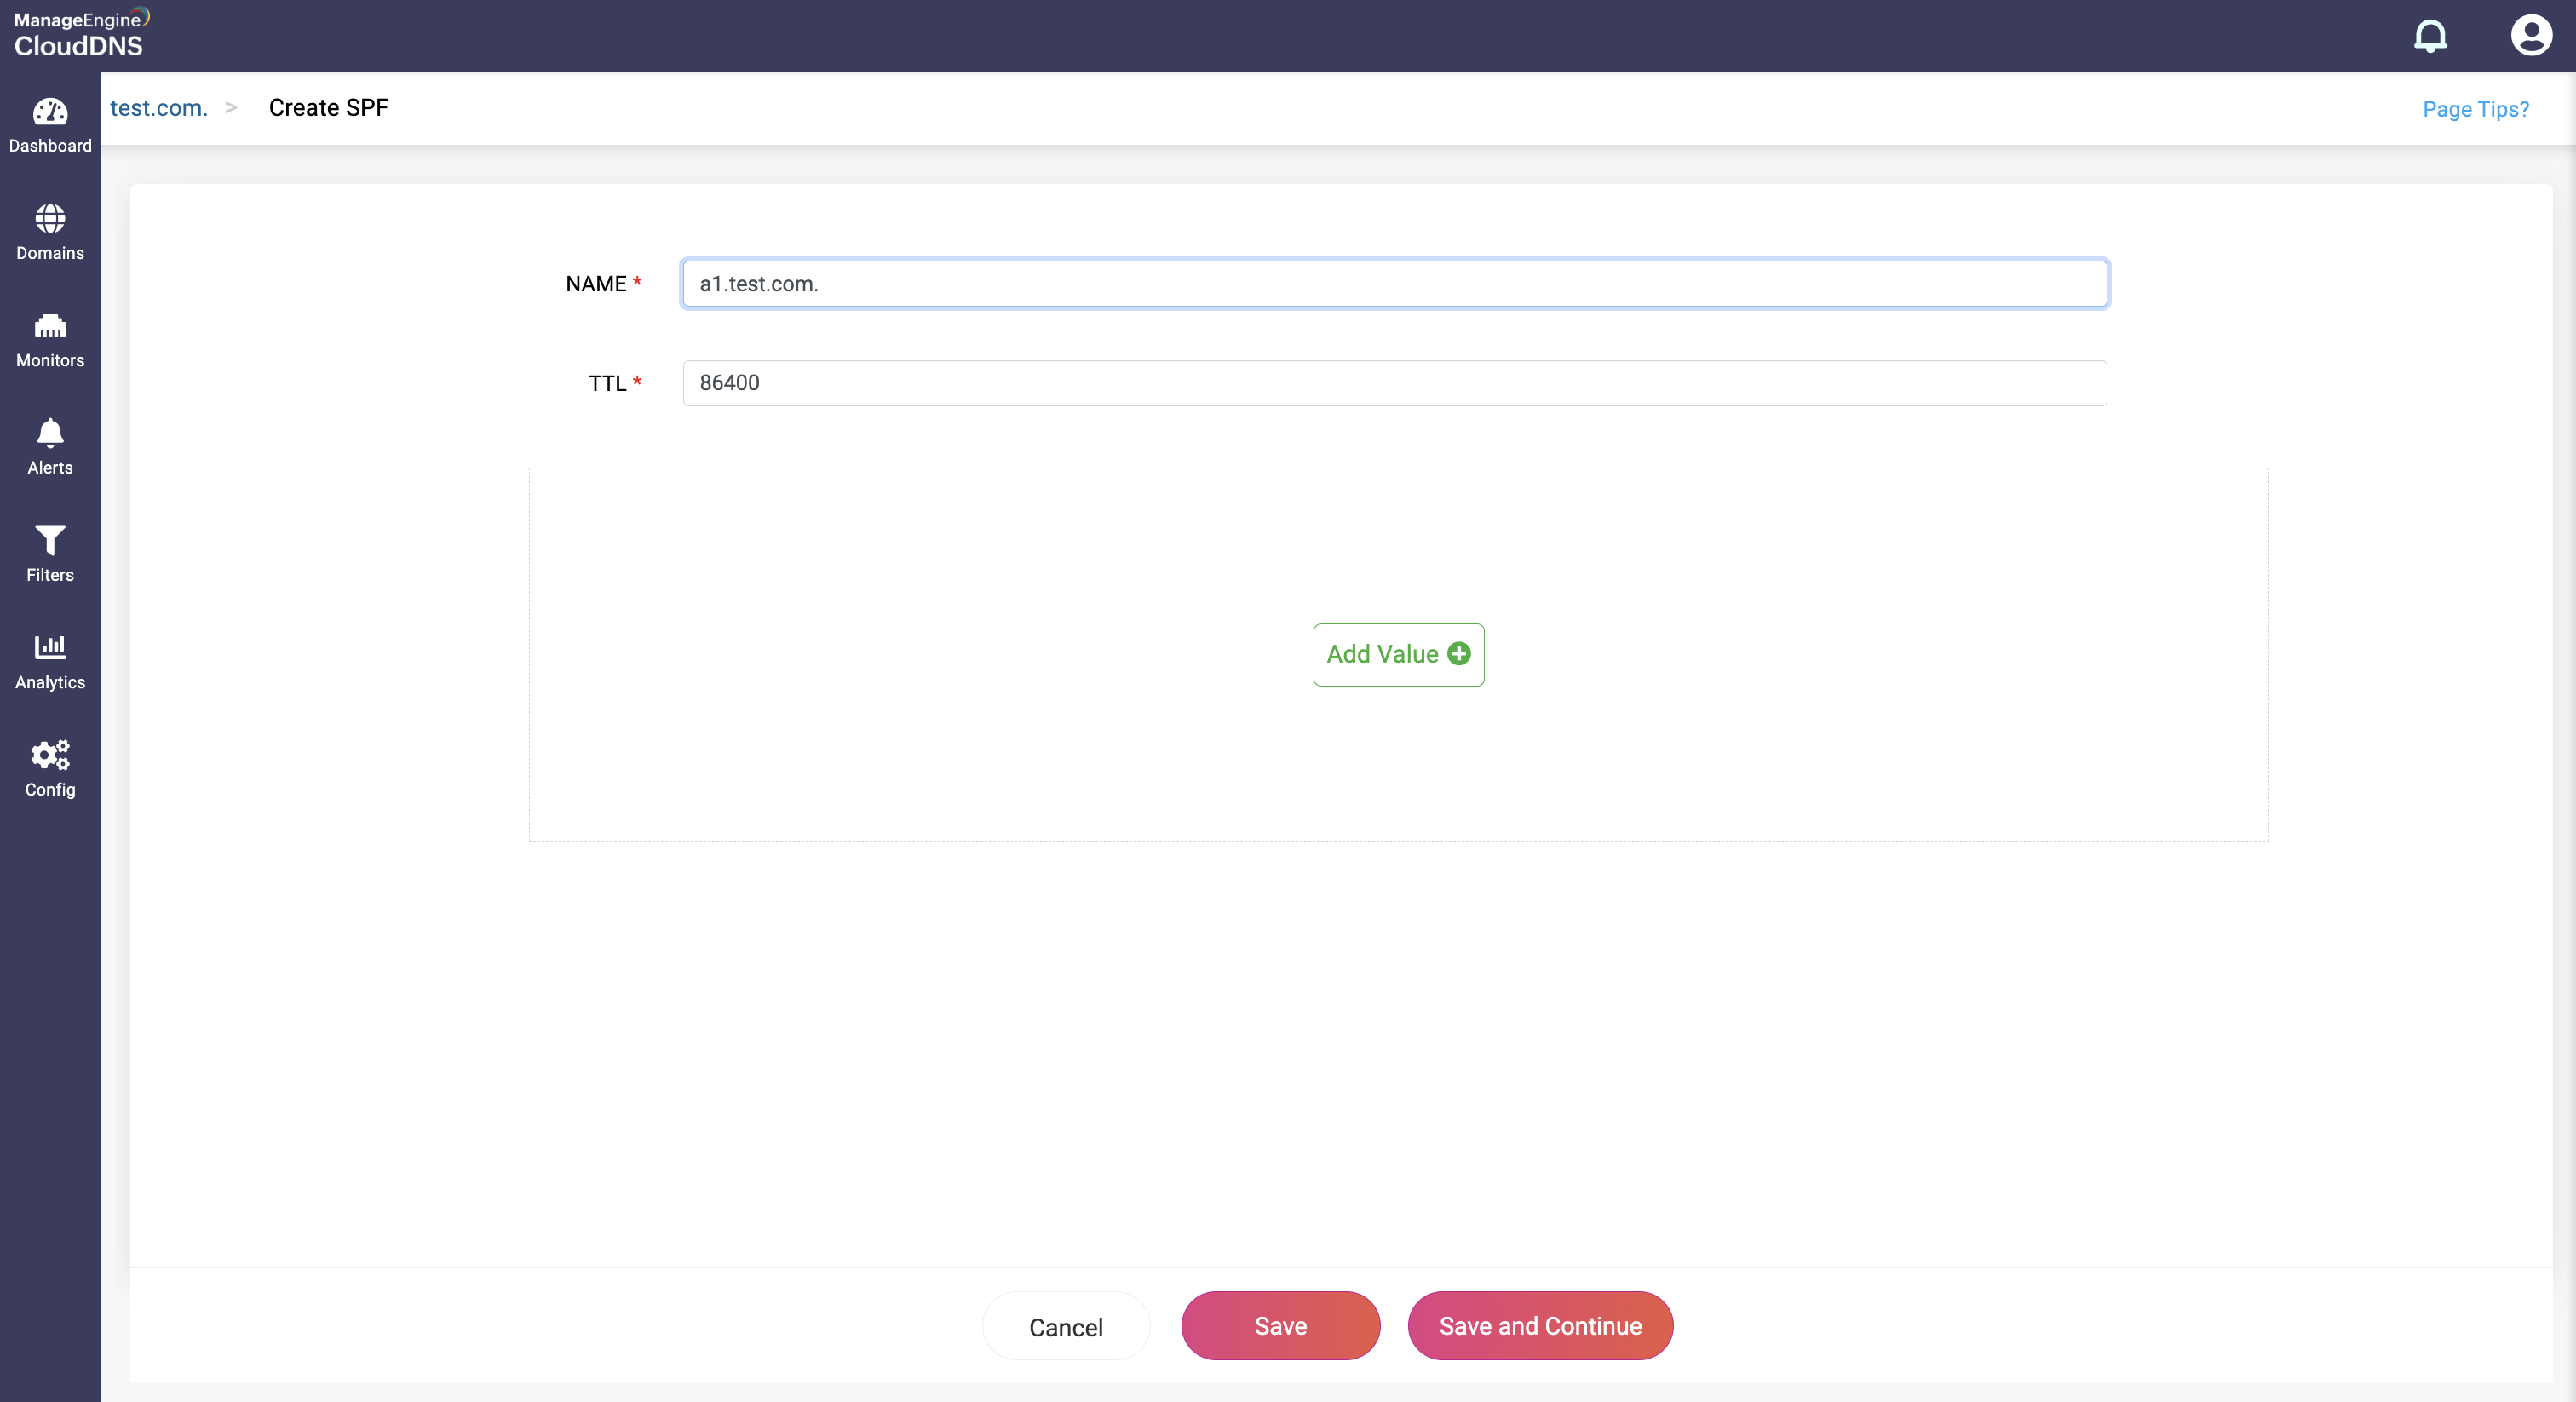This screenshot has height=1402, width=2576.
Task: Cancel the SPF record creation
Action: (x=1066, y=1327)
